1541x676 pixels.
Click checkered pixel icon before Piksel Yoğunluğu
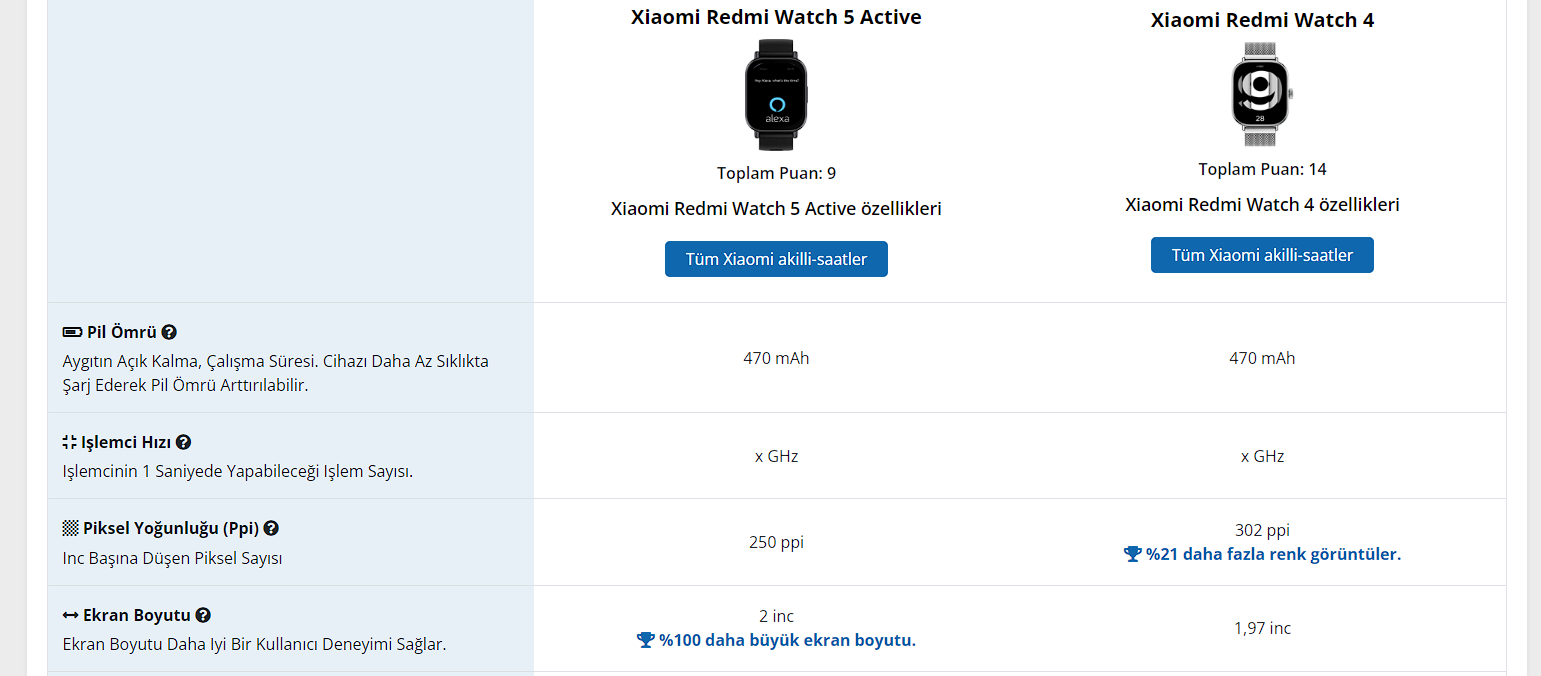pyautogui.click(x=70, y=528)
